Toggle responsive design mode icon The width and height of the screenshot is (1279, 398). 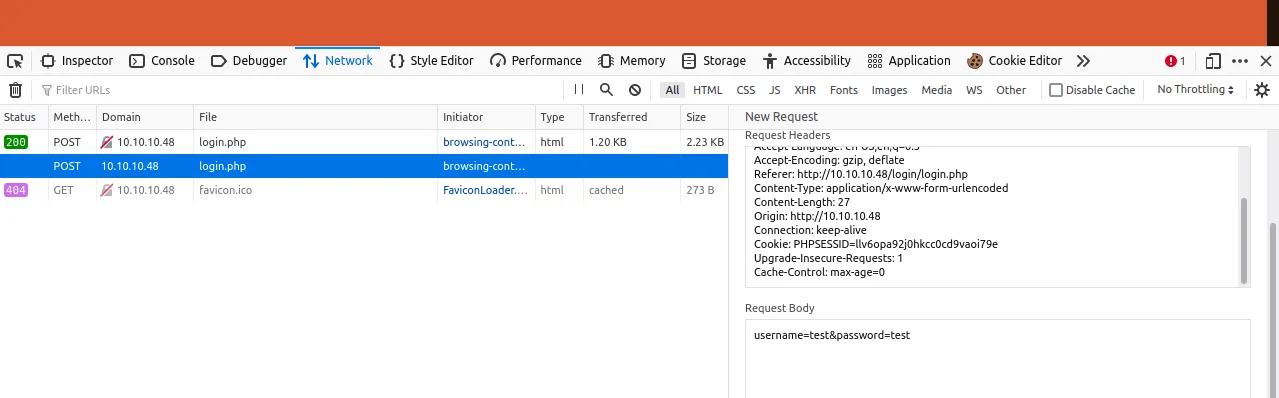[x=1213, y=61]
